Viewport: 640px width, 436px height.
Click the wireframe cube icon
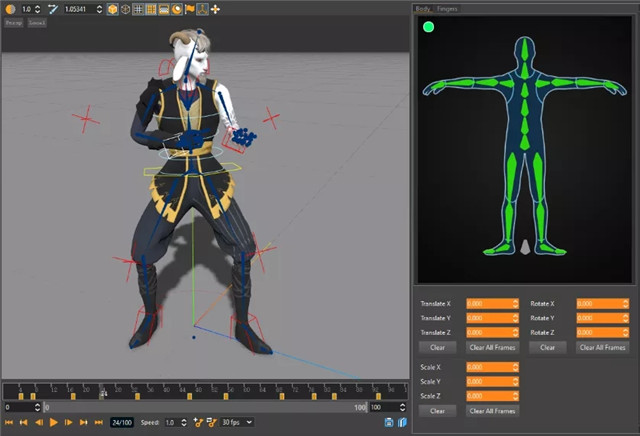[x=126, y=9]
